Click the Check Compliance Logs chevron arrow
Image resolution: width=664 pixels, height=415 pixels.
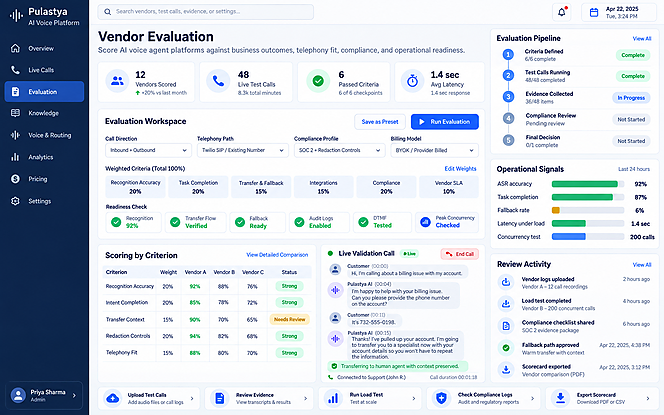pyautogui.click(x=532, y=398)
